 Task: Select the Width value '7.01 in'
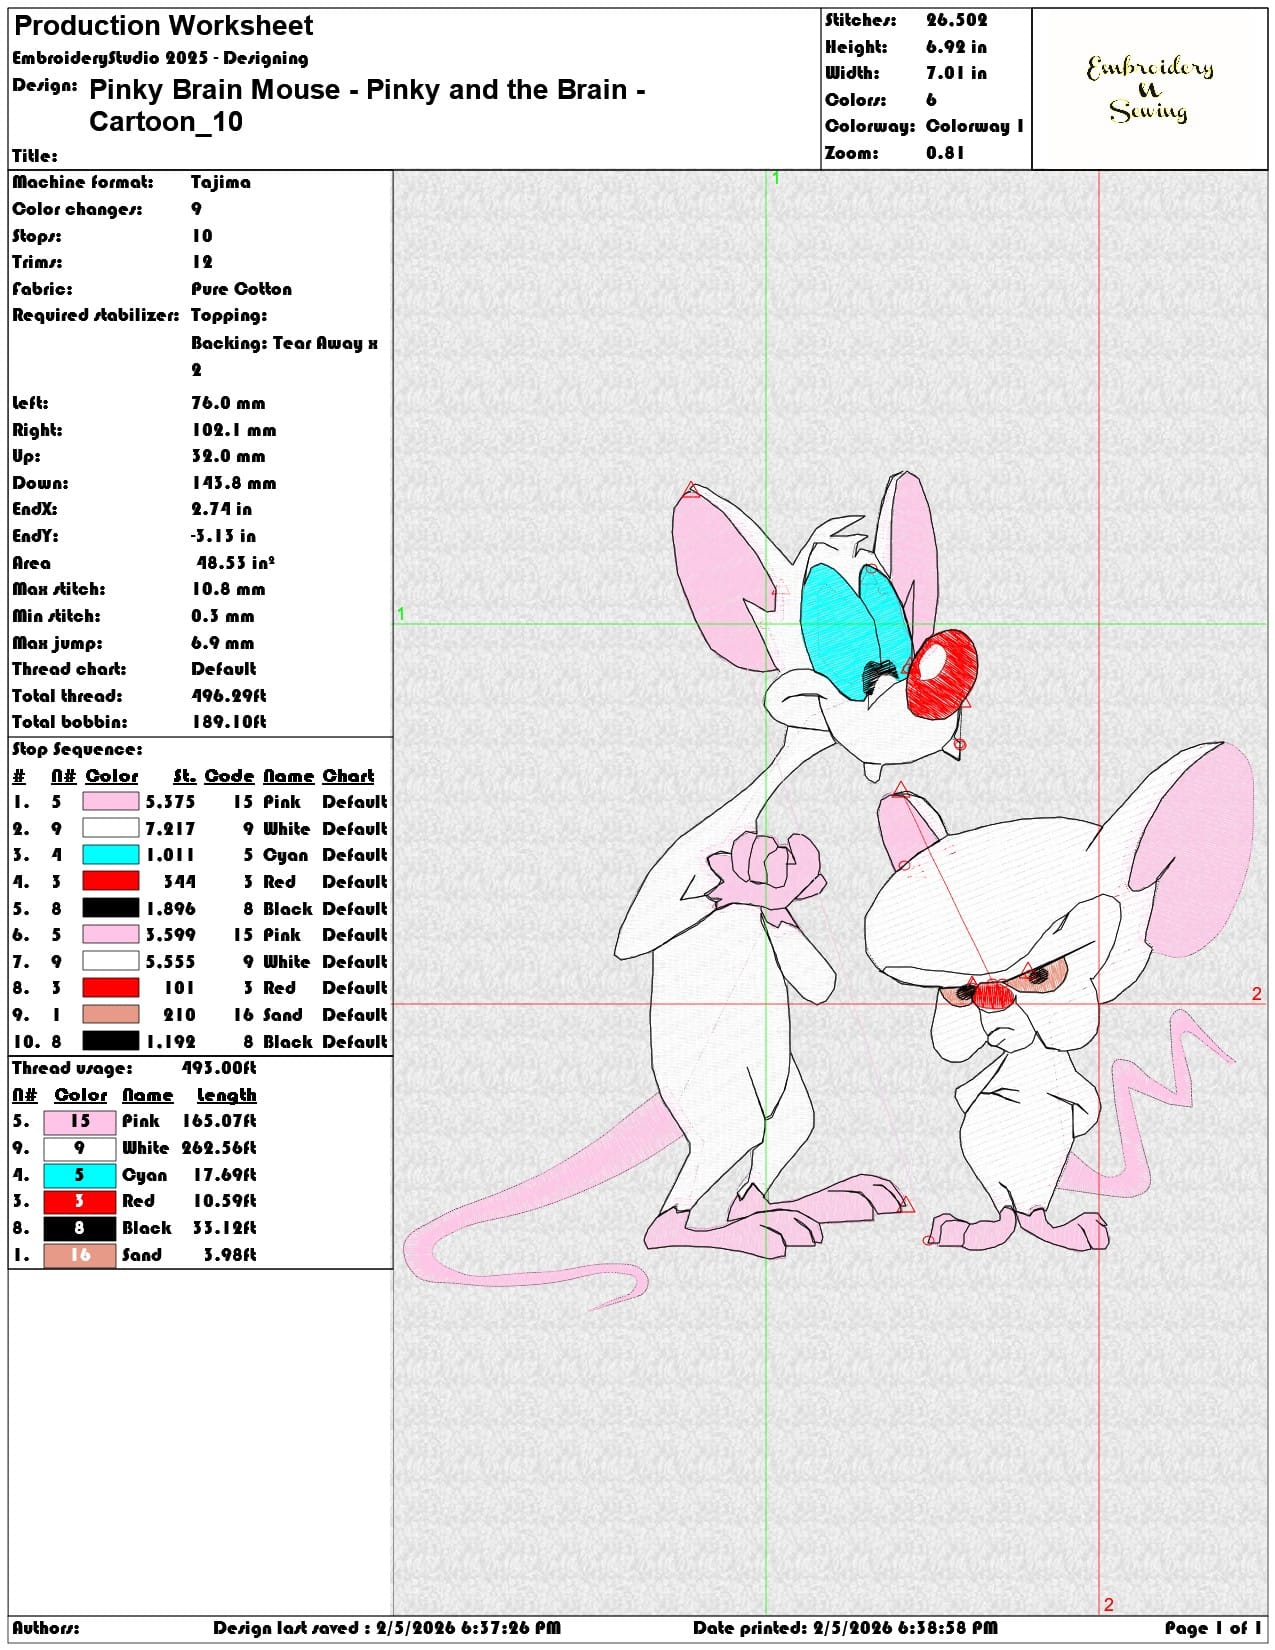pos(956,73)
